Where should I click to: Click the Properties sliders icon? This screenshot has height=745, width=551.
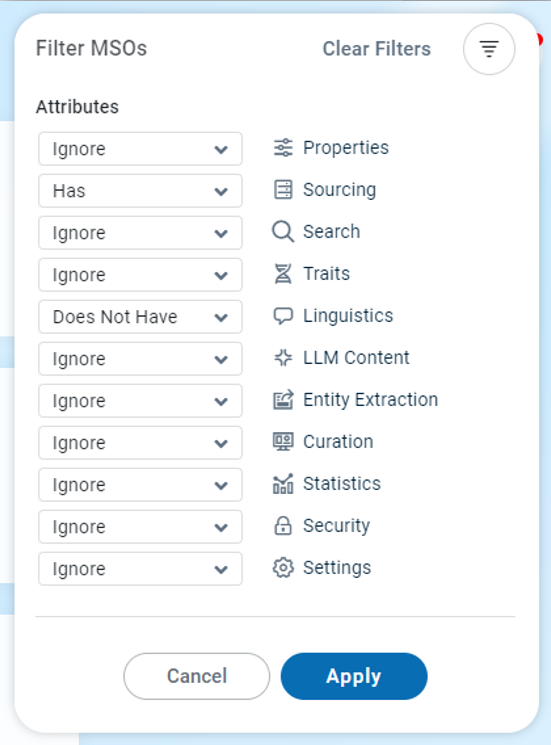click(283, 148)
